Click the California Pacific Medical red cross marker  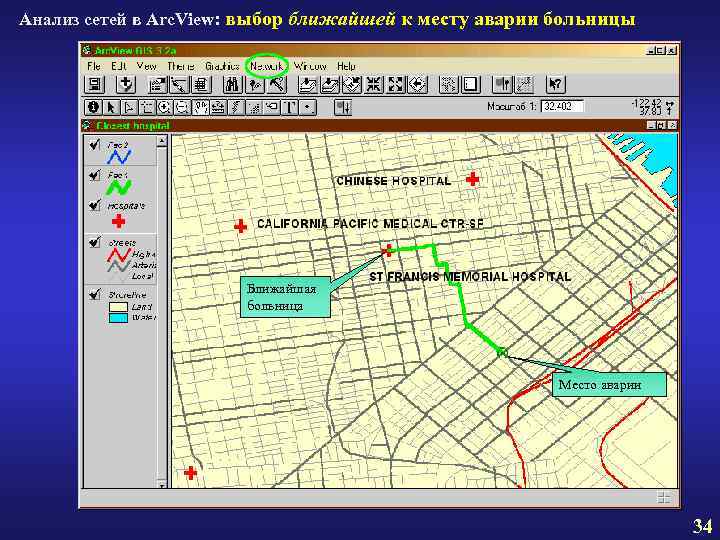pyautogui.click(x=240, y=226)
